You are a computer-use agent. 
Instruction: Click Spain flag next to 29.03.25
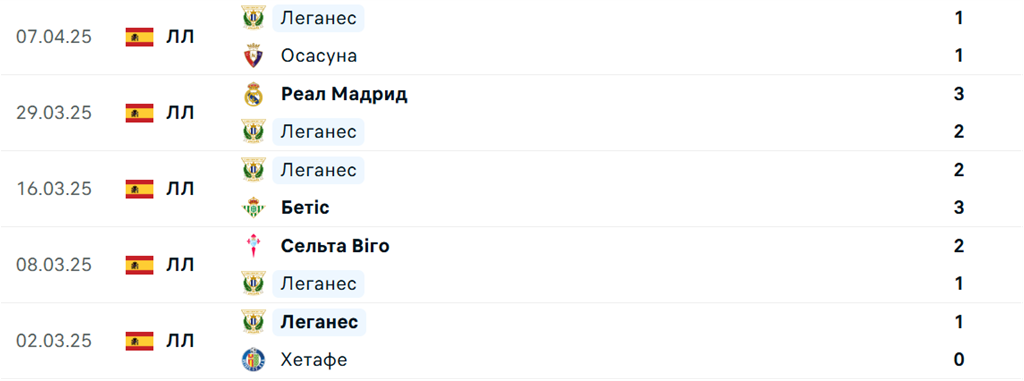coord(139,113)
